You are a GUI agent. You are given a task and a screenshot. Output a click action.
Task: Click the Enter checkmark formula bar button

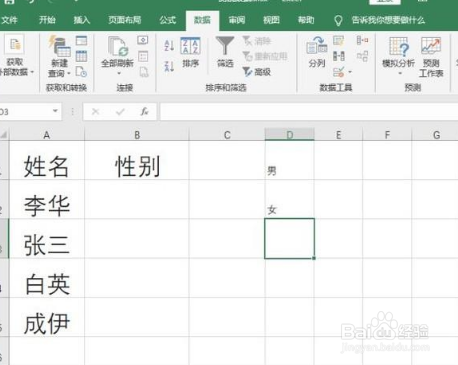120,112
